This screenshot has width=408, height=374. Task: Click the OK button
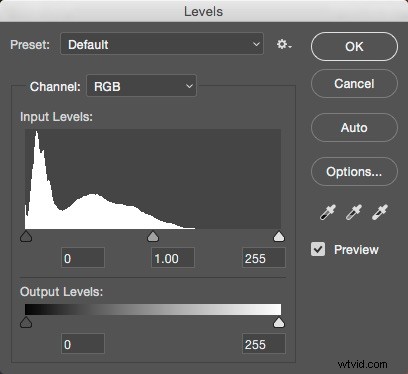coord(354,47)
